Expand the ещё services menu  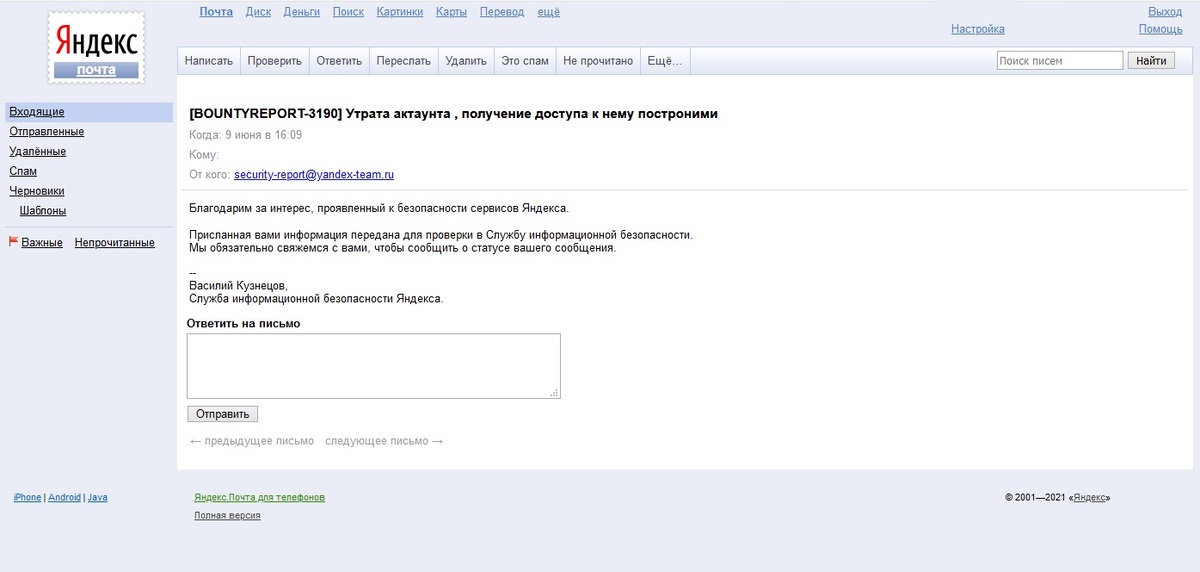coord(549,12)
